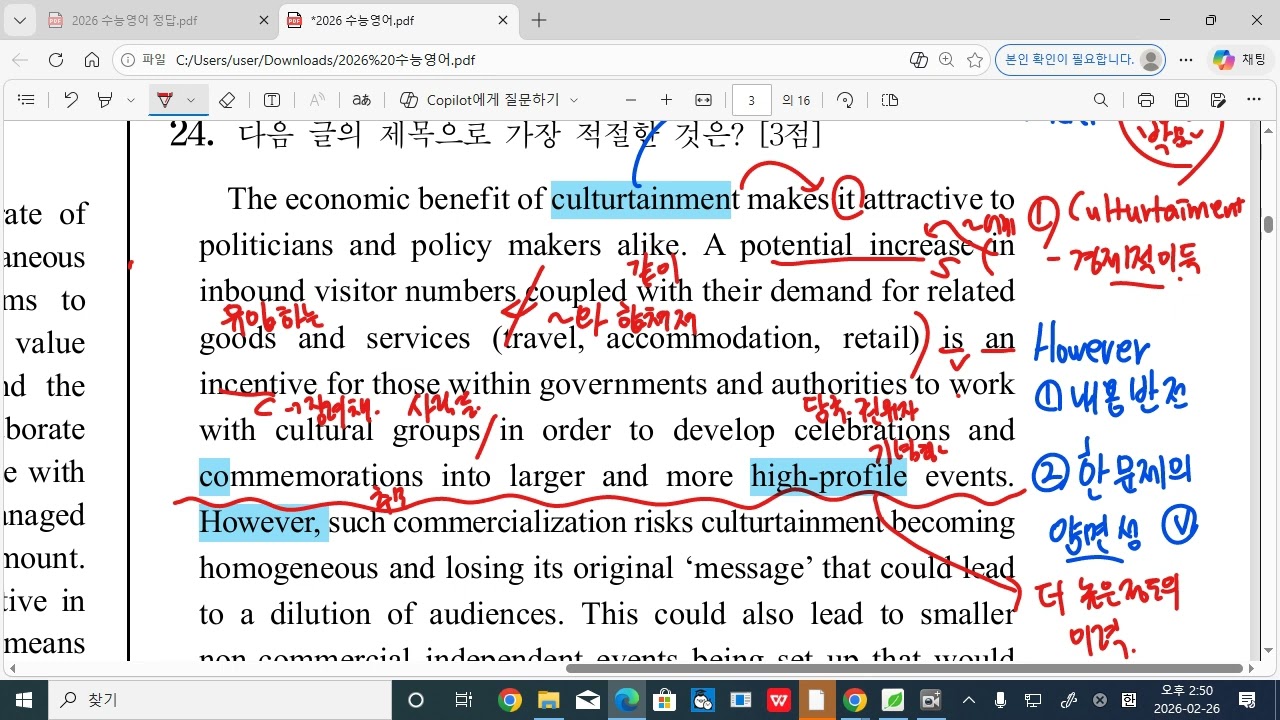
Task: Expand the draw pen color options
Action: (191, 100)
